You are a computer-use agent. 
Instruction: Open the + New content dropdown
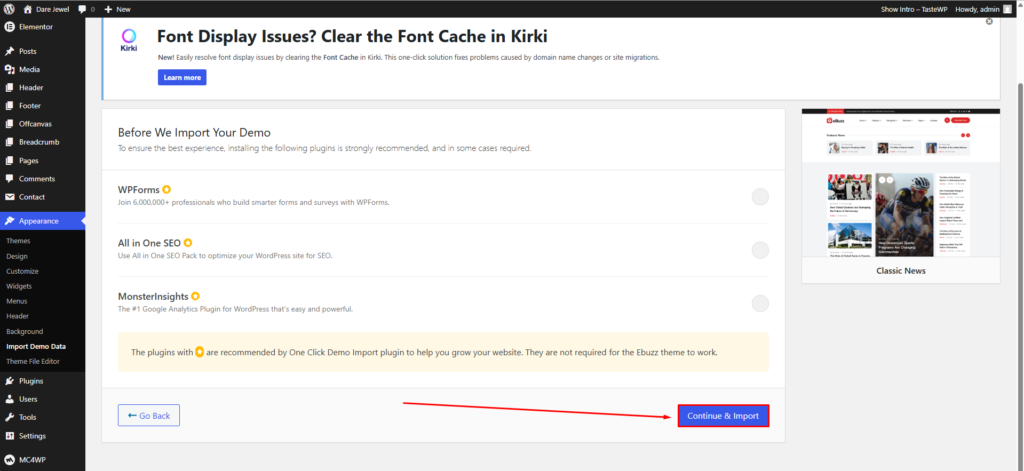click(x=117, y=8)
